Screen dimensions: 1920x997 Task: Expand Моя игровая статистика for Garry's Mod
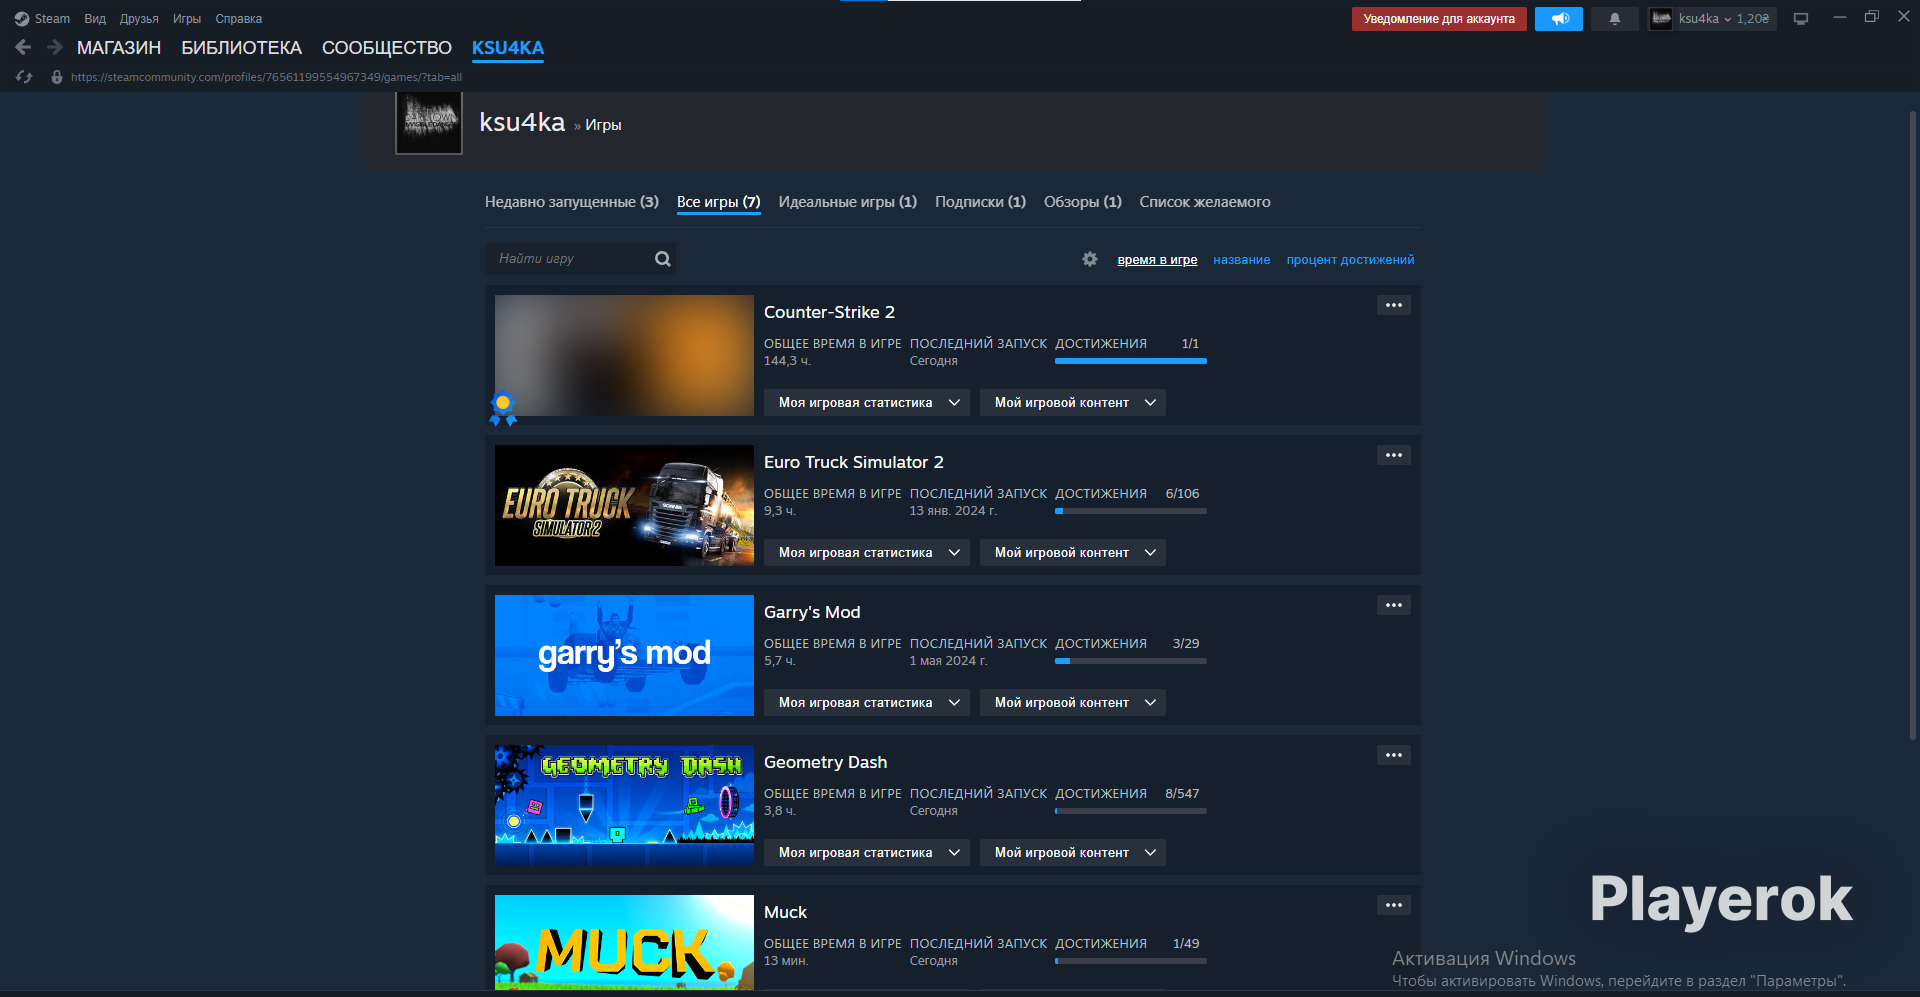click(x=867, y=703)
